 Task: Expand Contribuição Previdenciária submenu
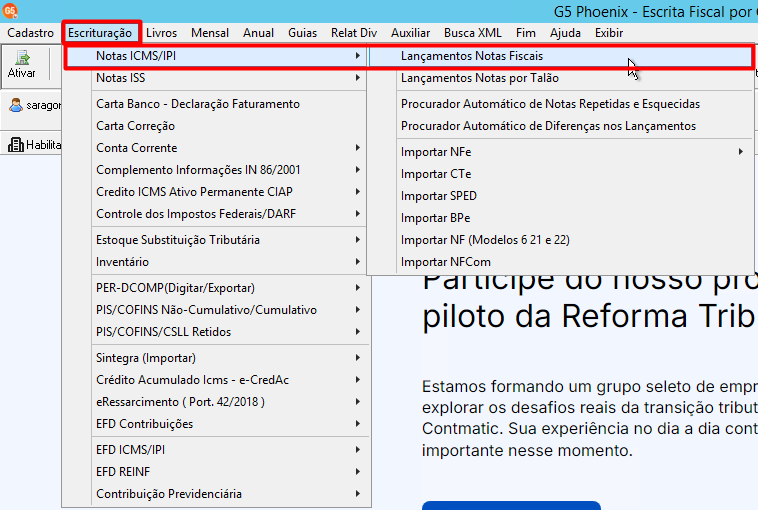coord(216,494)
